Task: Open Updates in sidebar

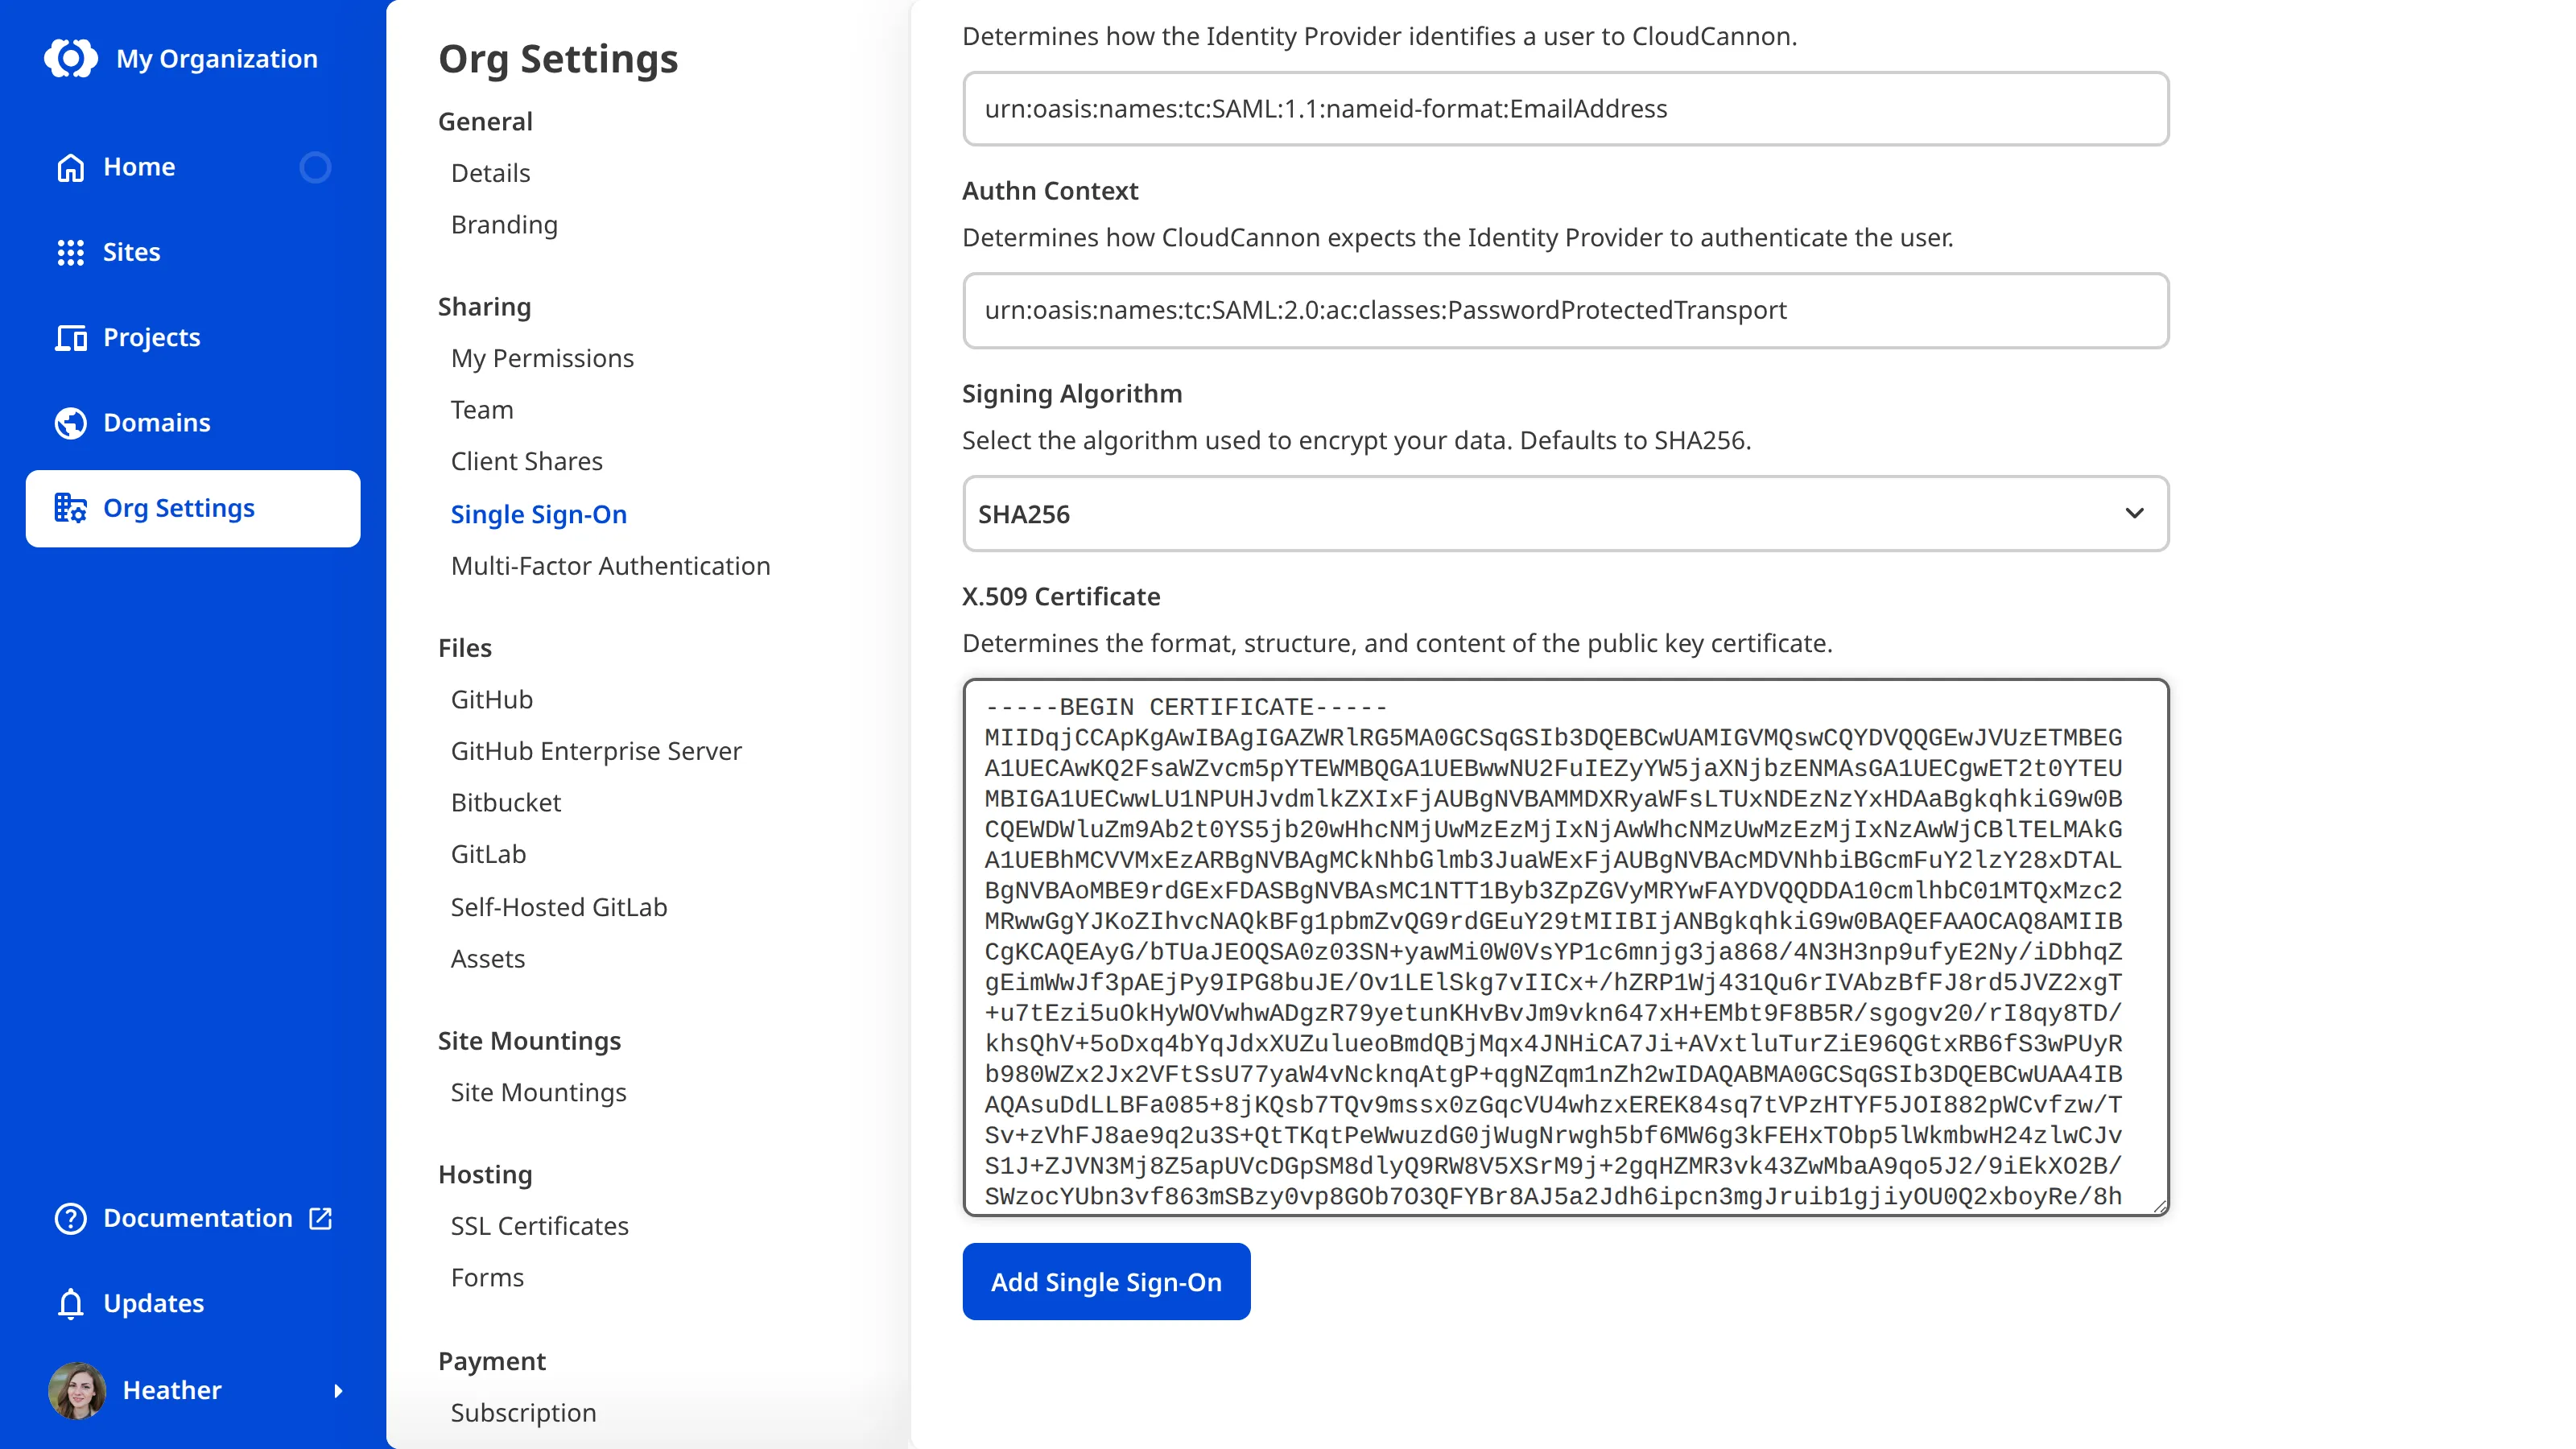Action: (x=193, y=1304)
